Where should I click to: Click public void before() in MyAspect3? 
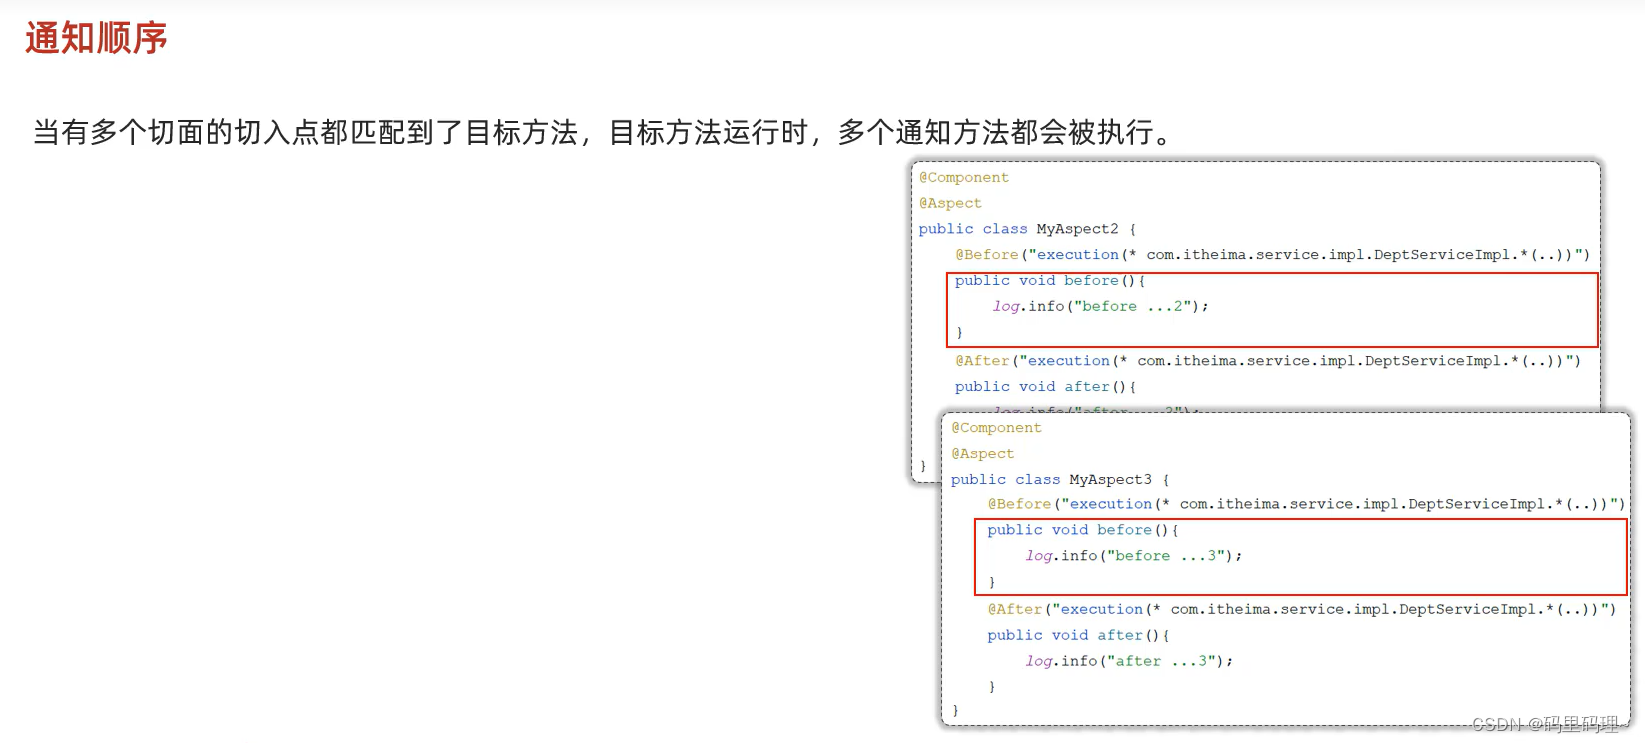1083,530
